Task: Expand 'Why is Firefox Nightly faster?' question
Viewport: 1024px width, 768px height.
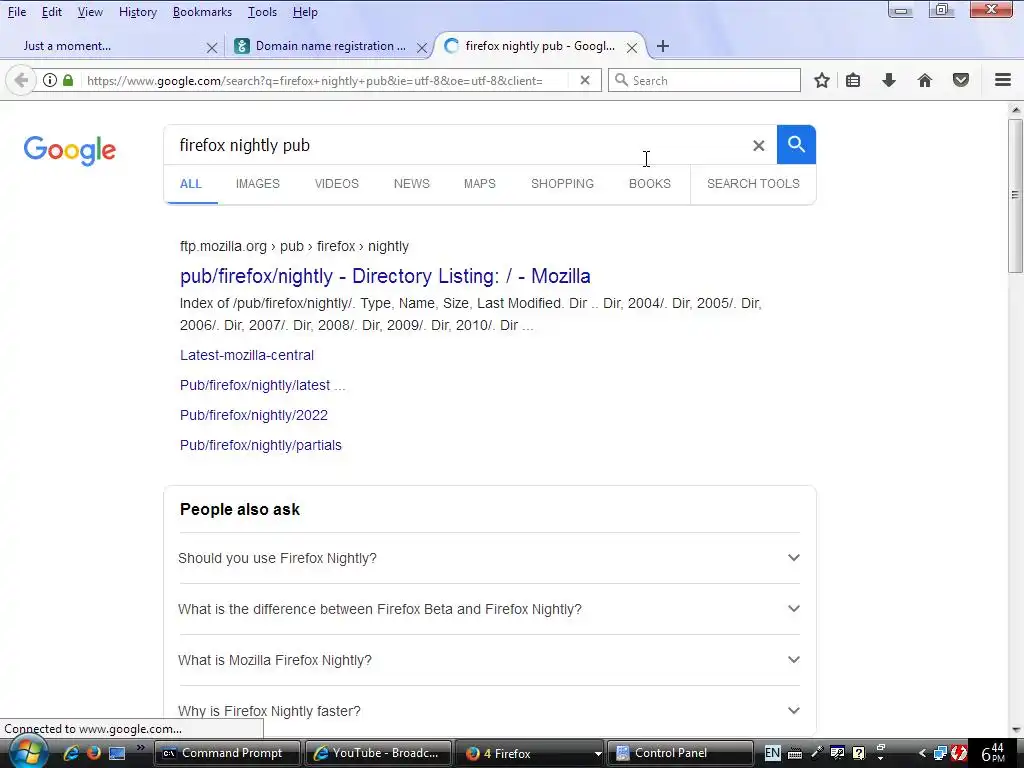Action: (489, 711)
